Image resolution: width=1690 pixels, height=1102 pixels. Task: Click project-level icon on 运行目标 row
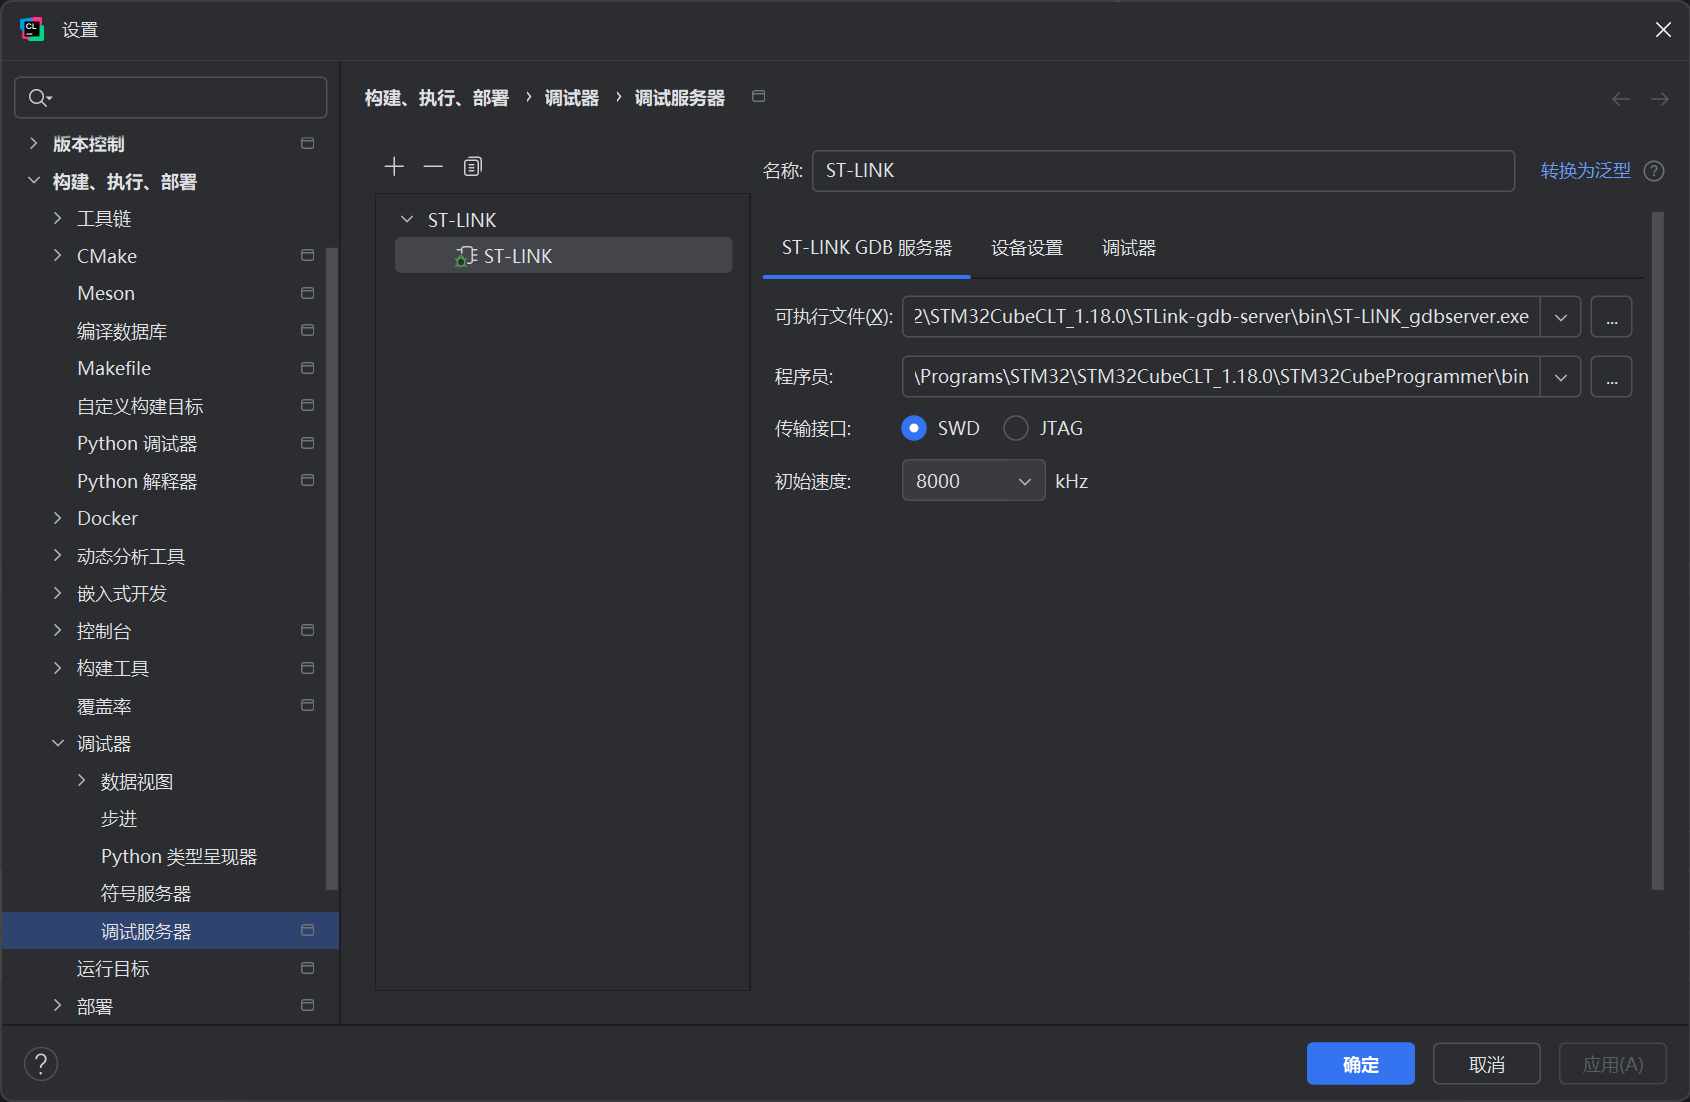(x=308, y=968)
